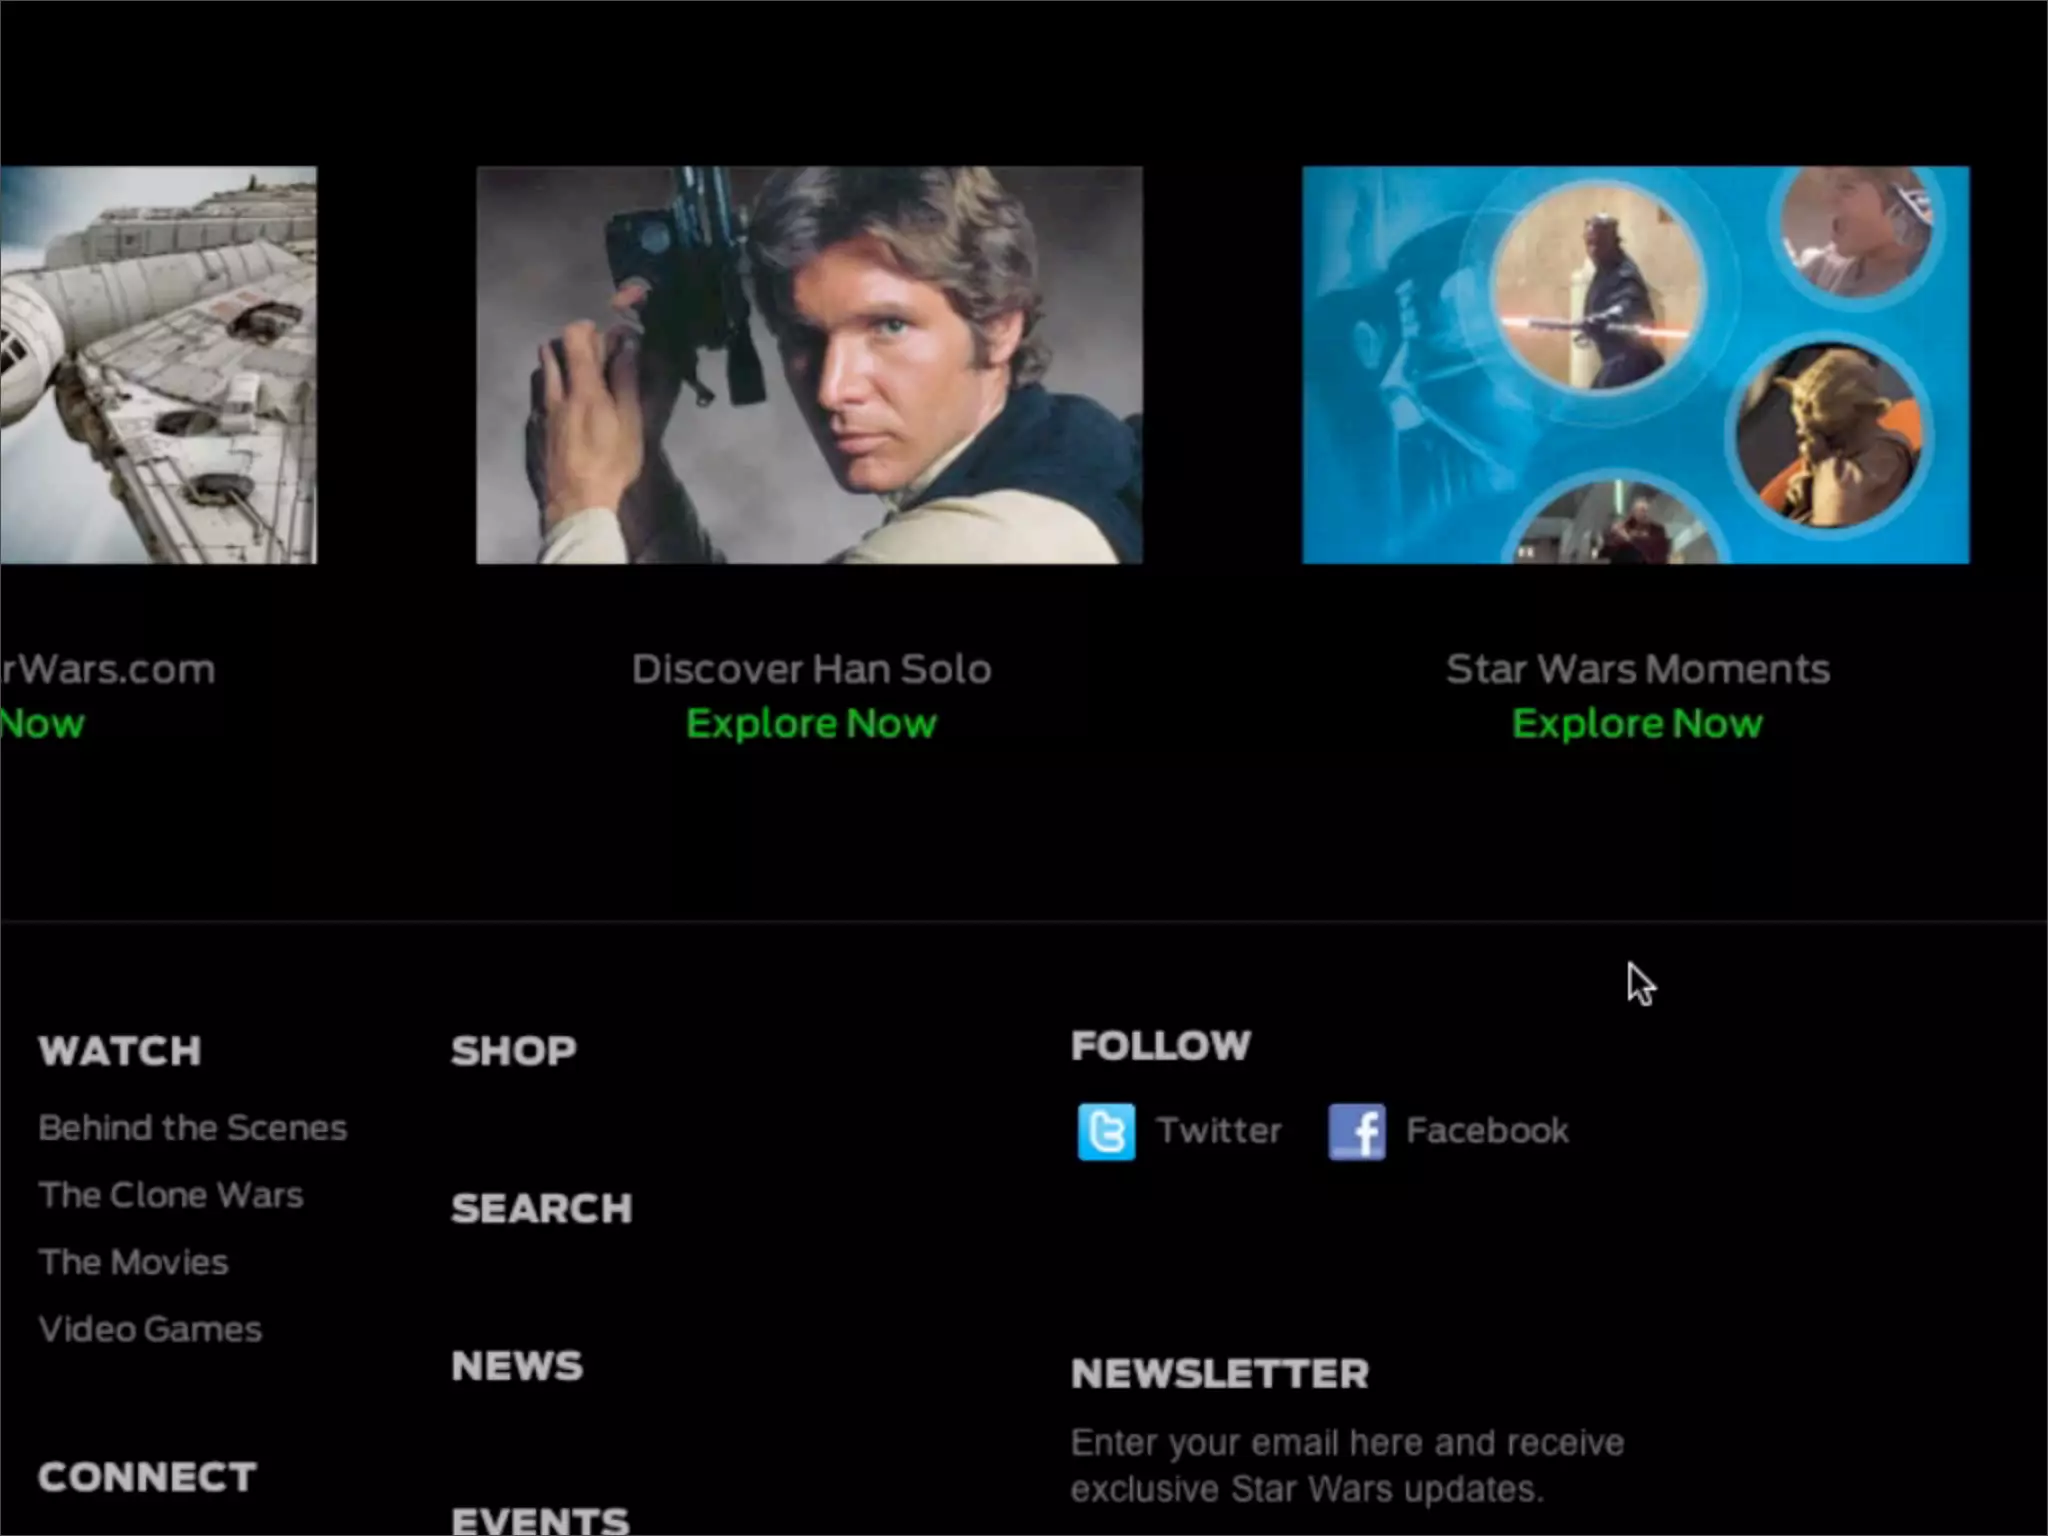2048x1536 pixels.
Task: Open Behind the Scenes link
Action: [193, 1128]
